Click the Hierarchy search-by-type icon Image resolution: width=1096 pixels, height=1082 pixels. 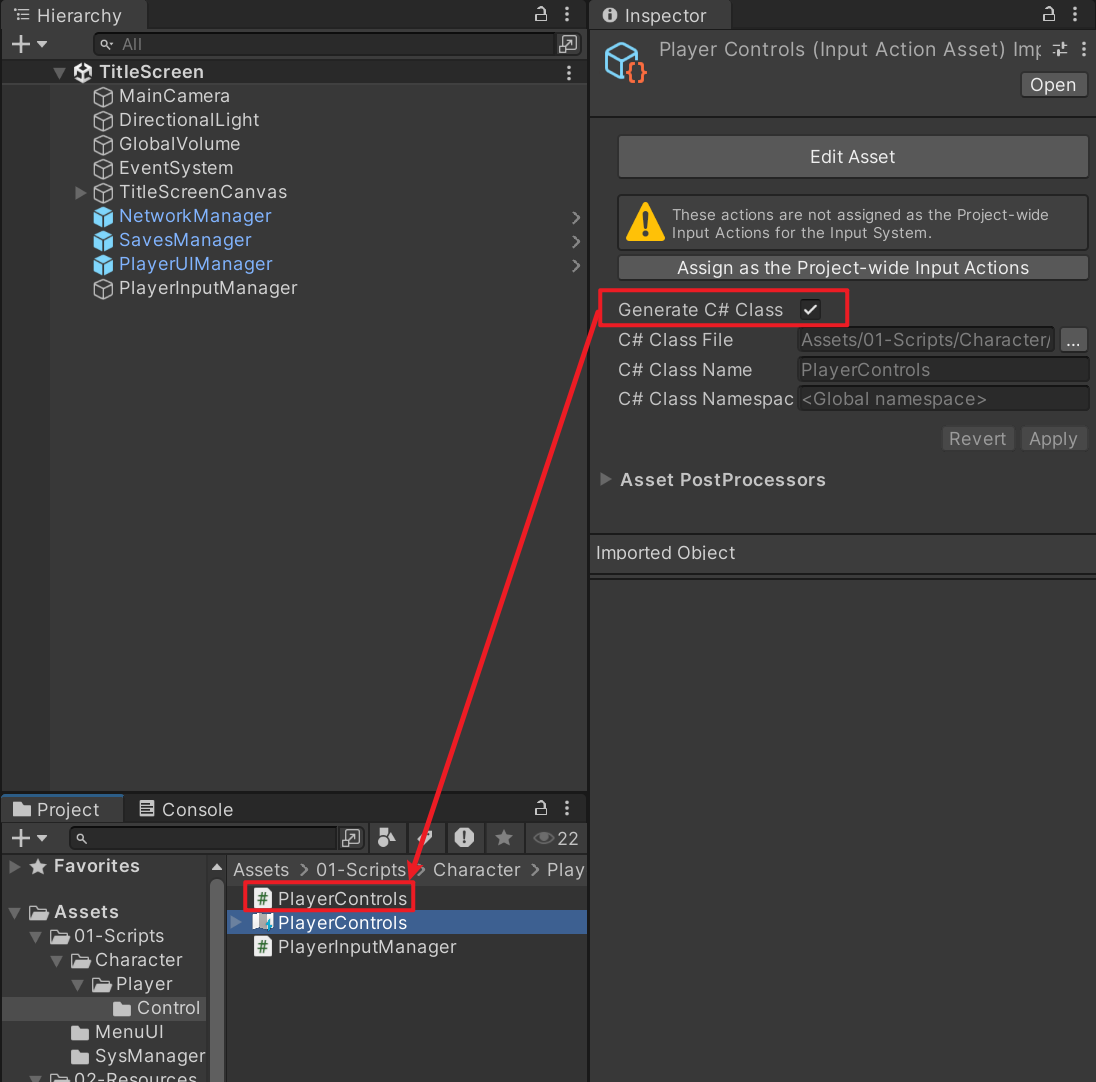[568, 44]
